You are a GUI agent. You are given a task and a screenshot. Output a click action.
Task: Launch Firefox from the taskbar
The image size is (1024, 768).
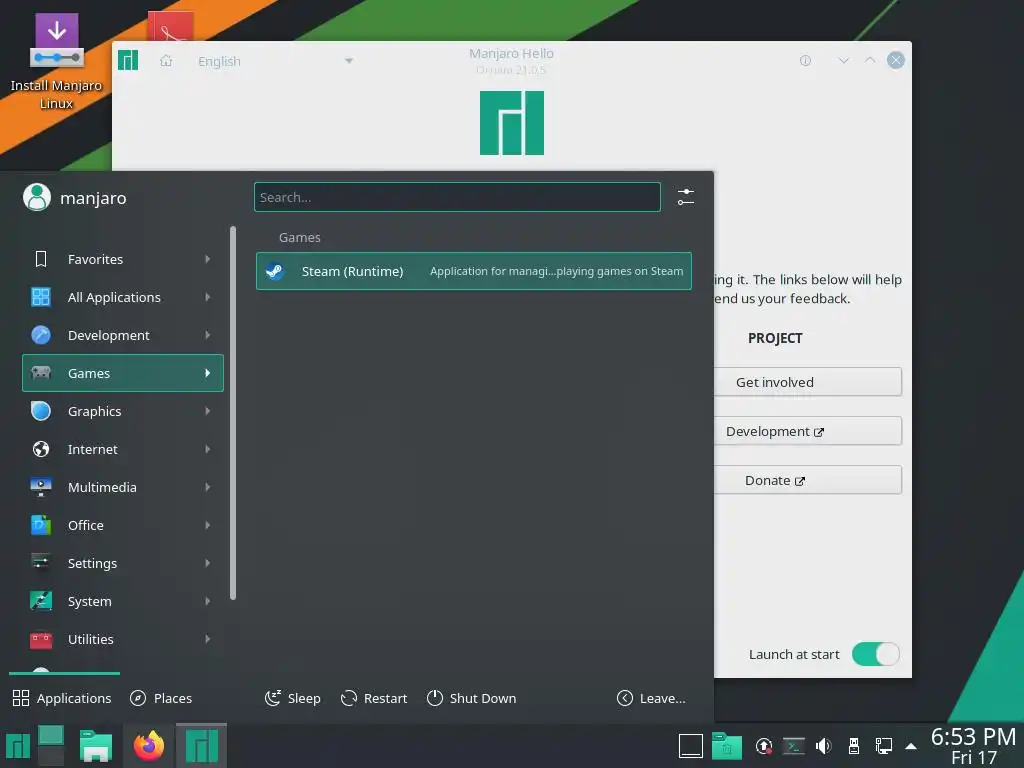click(x=149, y=746)
